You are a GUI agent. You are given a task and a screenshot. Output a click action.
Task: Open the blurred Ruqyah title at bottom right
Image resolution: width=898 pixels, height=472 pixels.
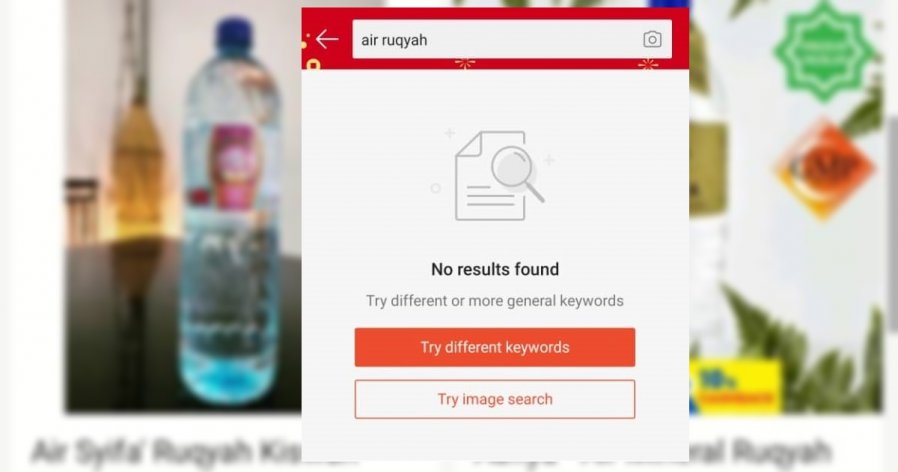pos(761,451)
